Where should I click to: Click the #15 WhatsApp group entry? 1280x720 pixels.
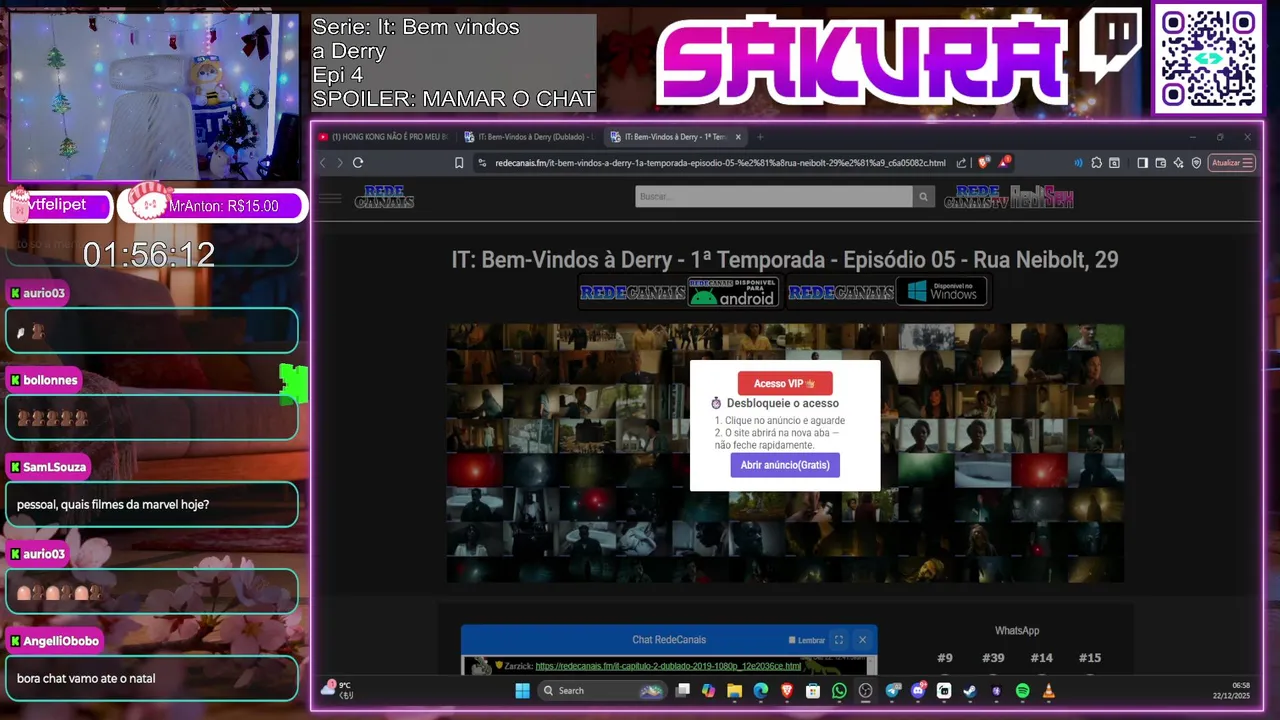(x=1090, y=658)
